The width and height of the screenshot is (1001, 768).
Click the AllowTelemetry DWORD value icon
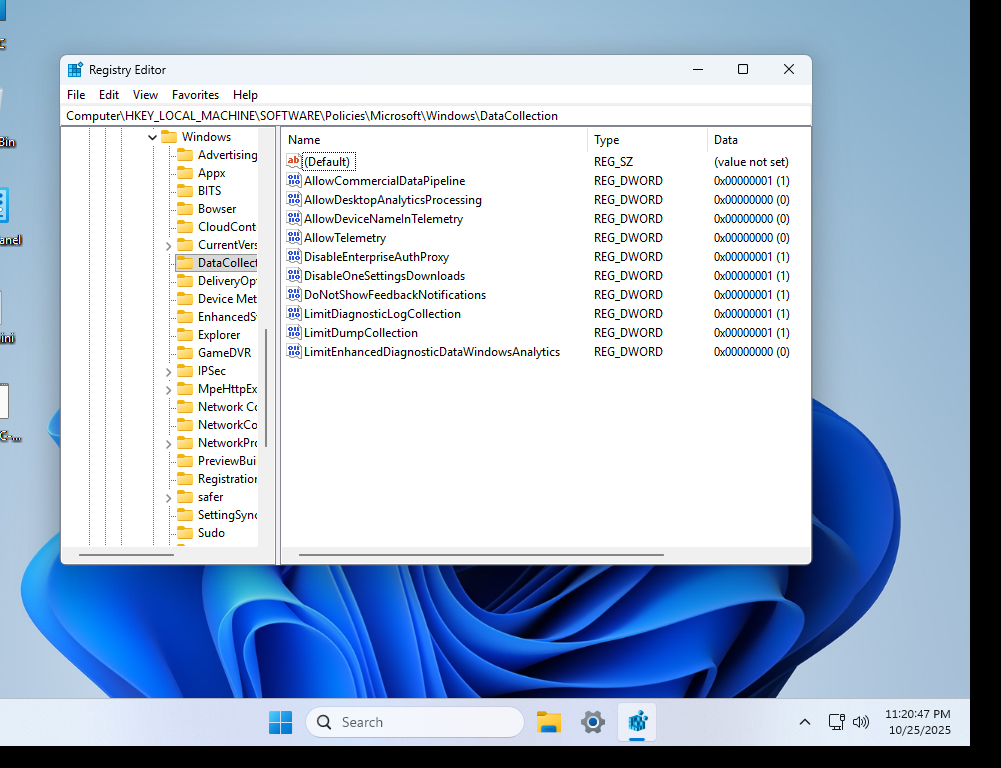pyautogui.click(x=294, y=237)
